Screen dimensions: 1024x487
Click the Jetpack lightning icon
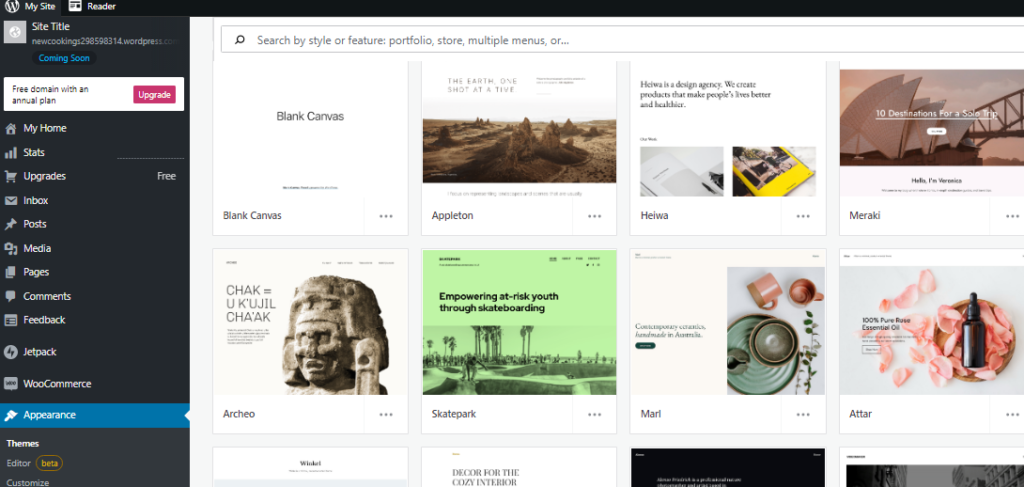10,352
